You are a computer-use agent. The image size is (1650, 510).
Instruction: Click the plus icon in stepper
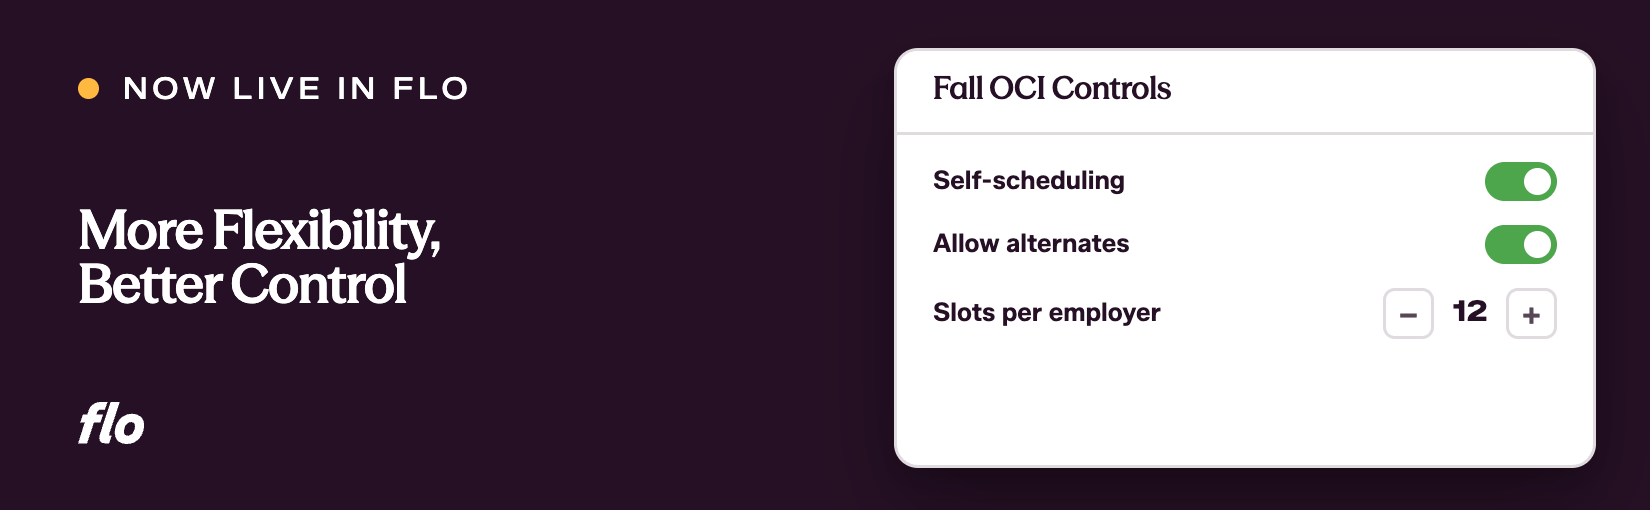1531,316
